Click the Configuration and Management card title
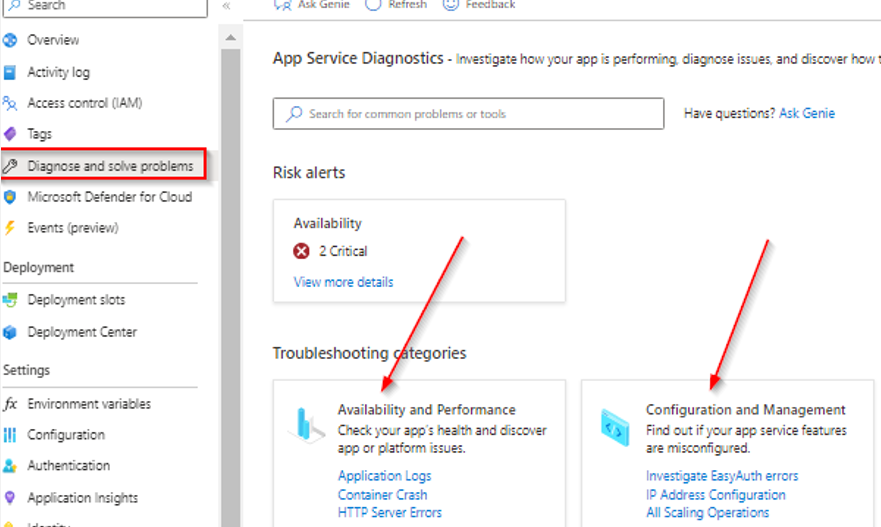The width and height of the screenshot is (881, 527). coord(746,410)
